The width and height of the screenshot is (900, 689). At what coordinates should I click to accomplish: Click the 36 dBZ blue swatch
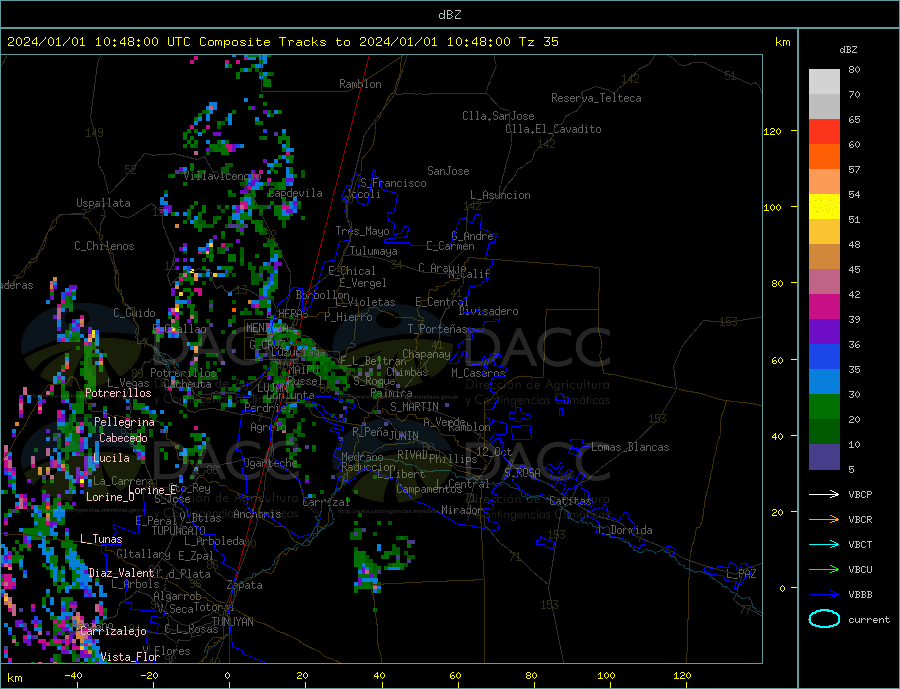click(824, 357)
